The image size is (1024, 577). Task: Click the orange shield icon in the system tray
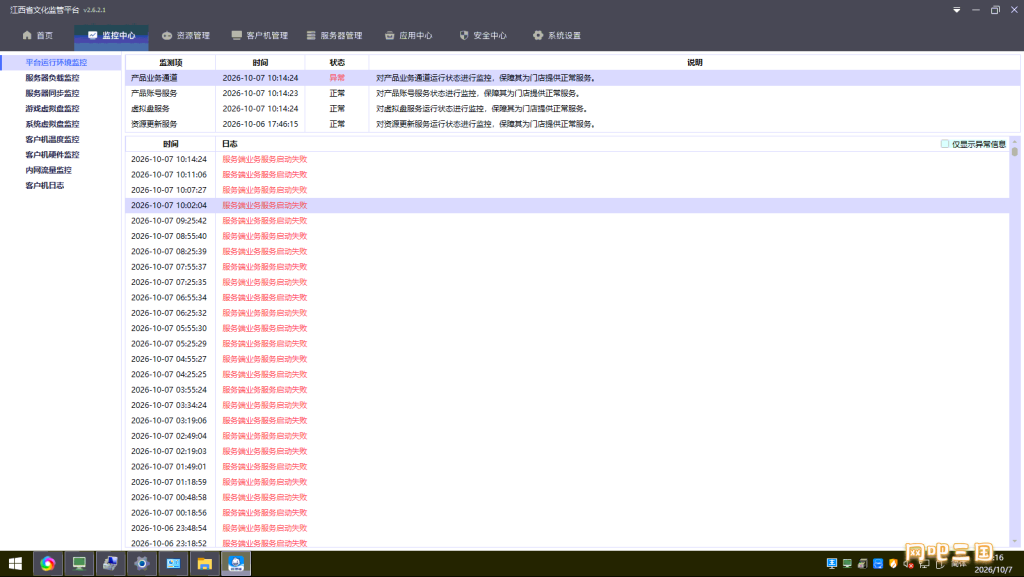tap(893, 563)
